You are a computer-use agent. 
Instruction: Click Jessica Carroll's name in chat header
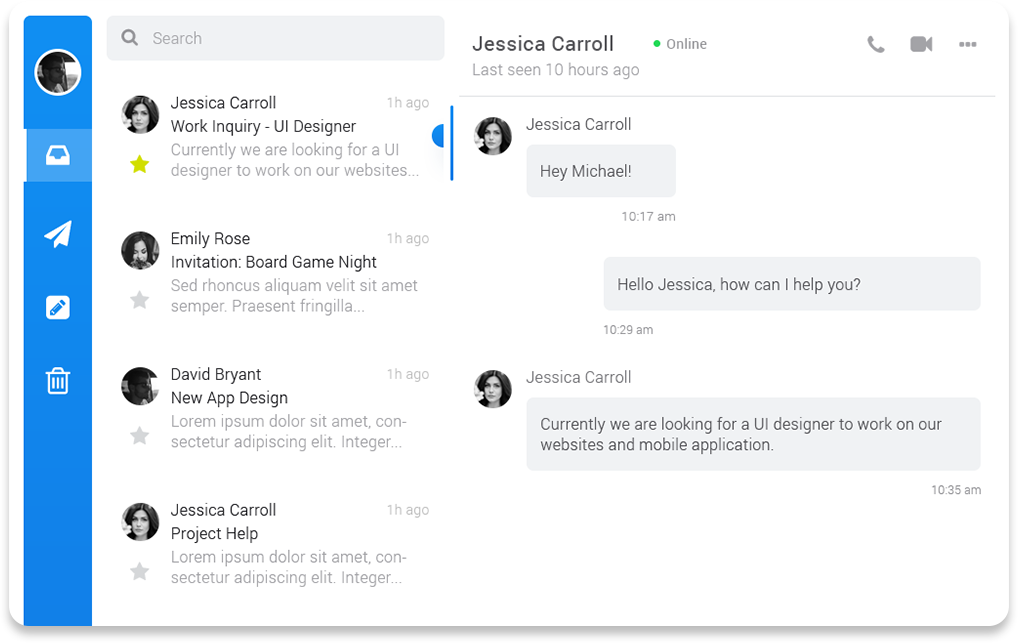(543, 44)
